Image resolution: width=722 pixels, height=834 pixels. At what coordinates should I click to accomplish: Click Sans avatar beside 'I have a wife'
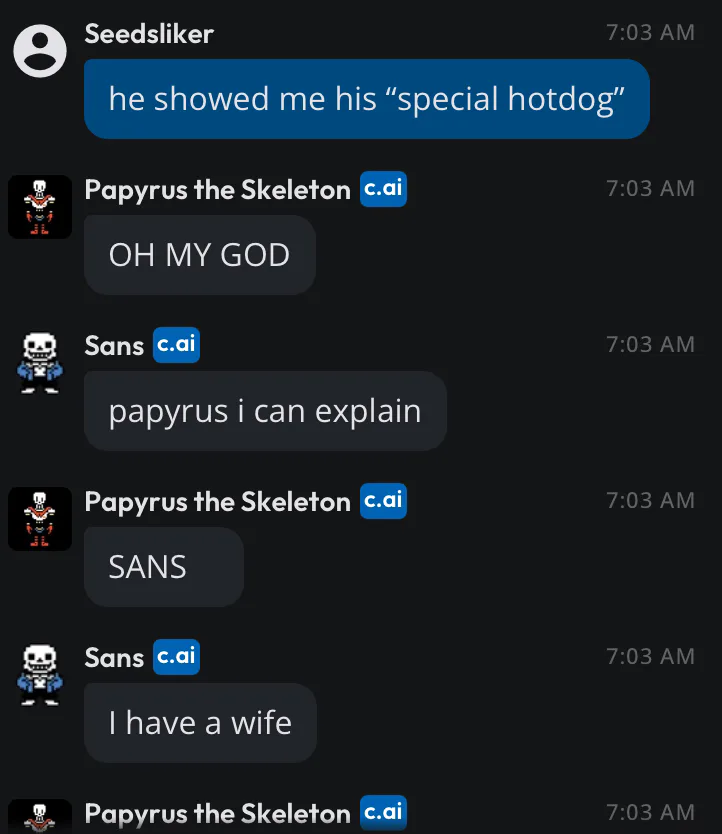40,674
